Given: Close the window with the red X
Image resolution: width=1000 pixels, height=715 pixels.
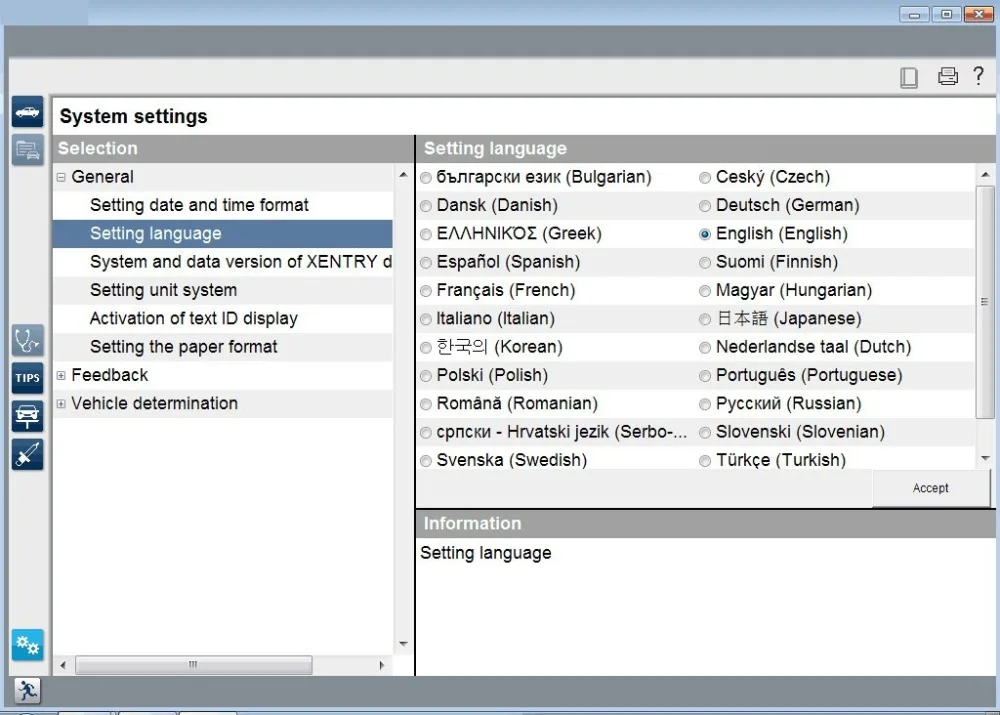Looking at the screenshot, I should (x=978, y=14).
